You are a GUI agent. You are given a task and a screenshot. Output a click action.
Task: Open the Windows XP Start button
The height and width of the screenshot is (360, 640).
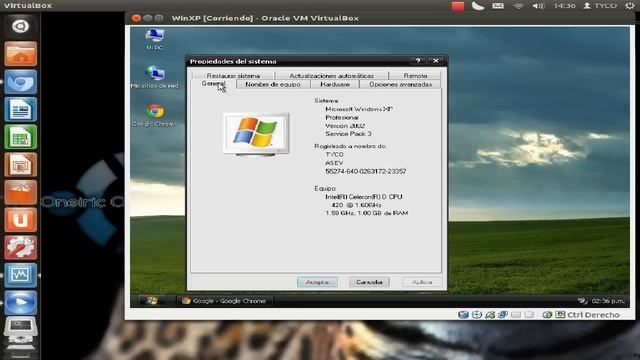pos(152,301)
